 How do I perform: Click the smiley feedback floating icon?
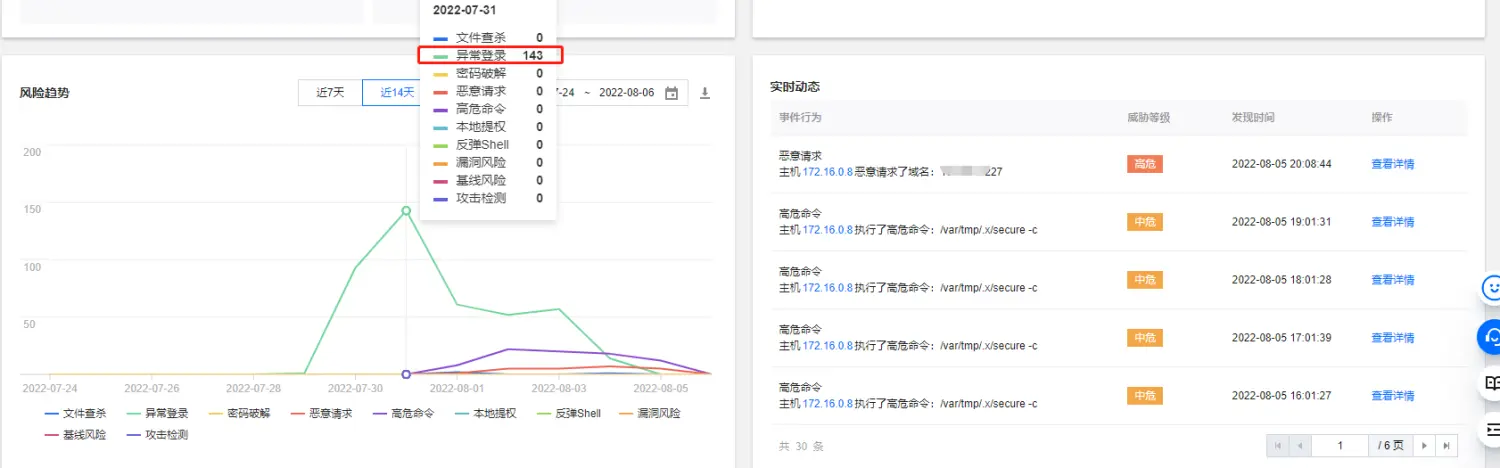pos(1491,288)
